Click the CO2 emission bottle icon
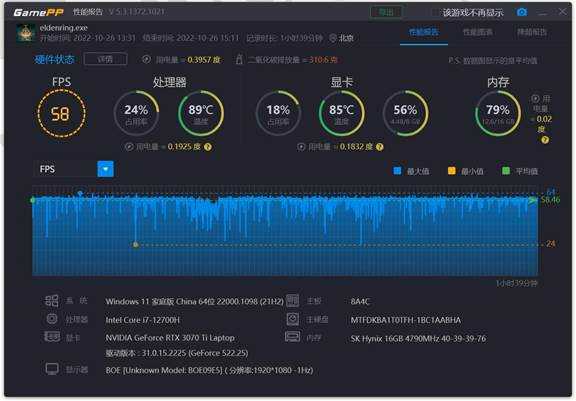This screenshot has width=576, height=401. click(x=239, y=59)
